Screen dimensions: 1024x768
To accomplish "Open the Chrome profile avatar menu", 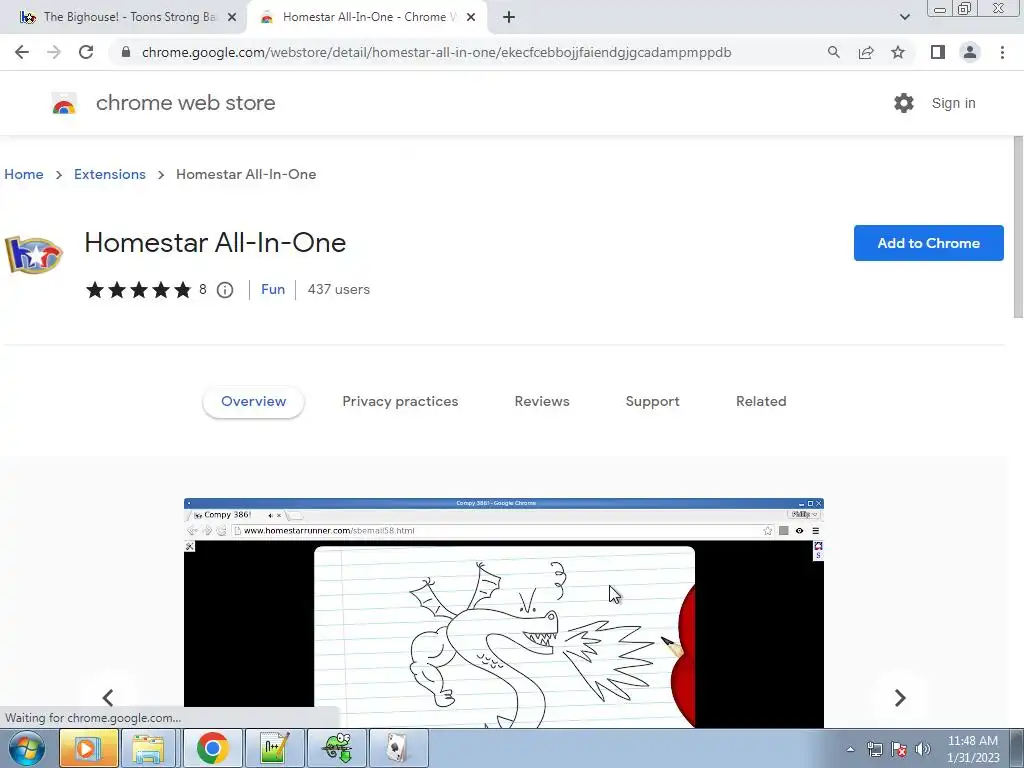I will coord(970,52).
